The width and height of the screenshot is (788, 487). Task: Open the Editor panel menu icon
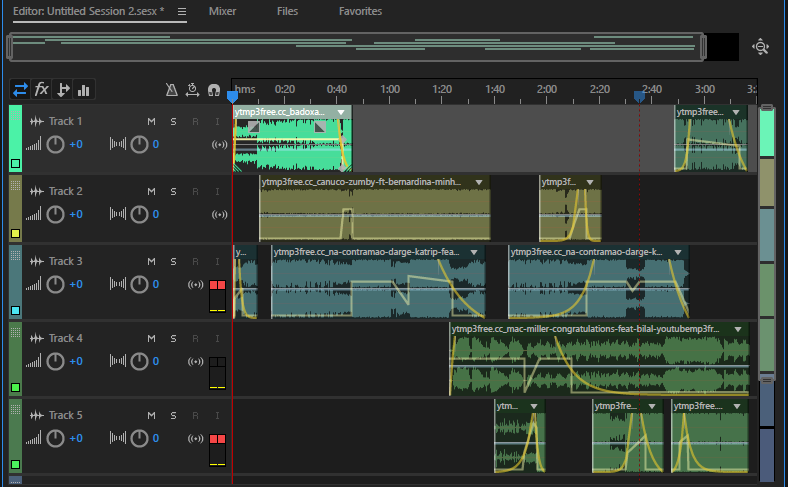point(181,12)
